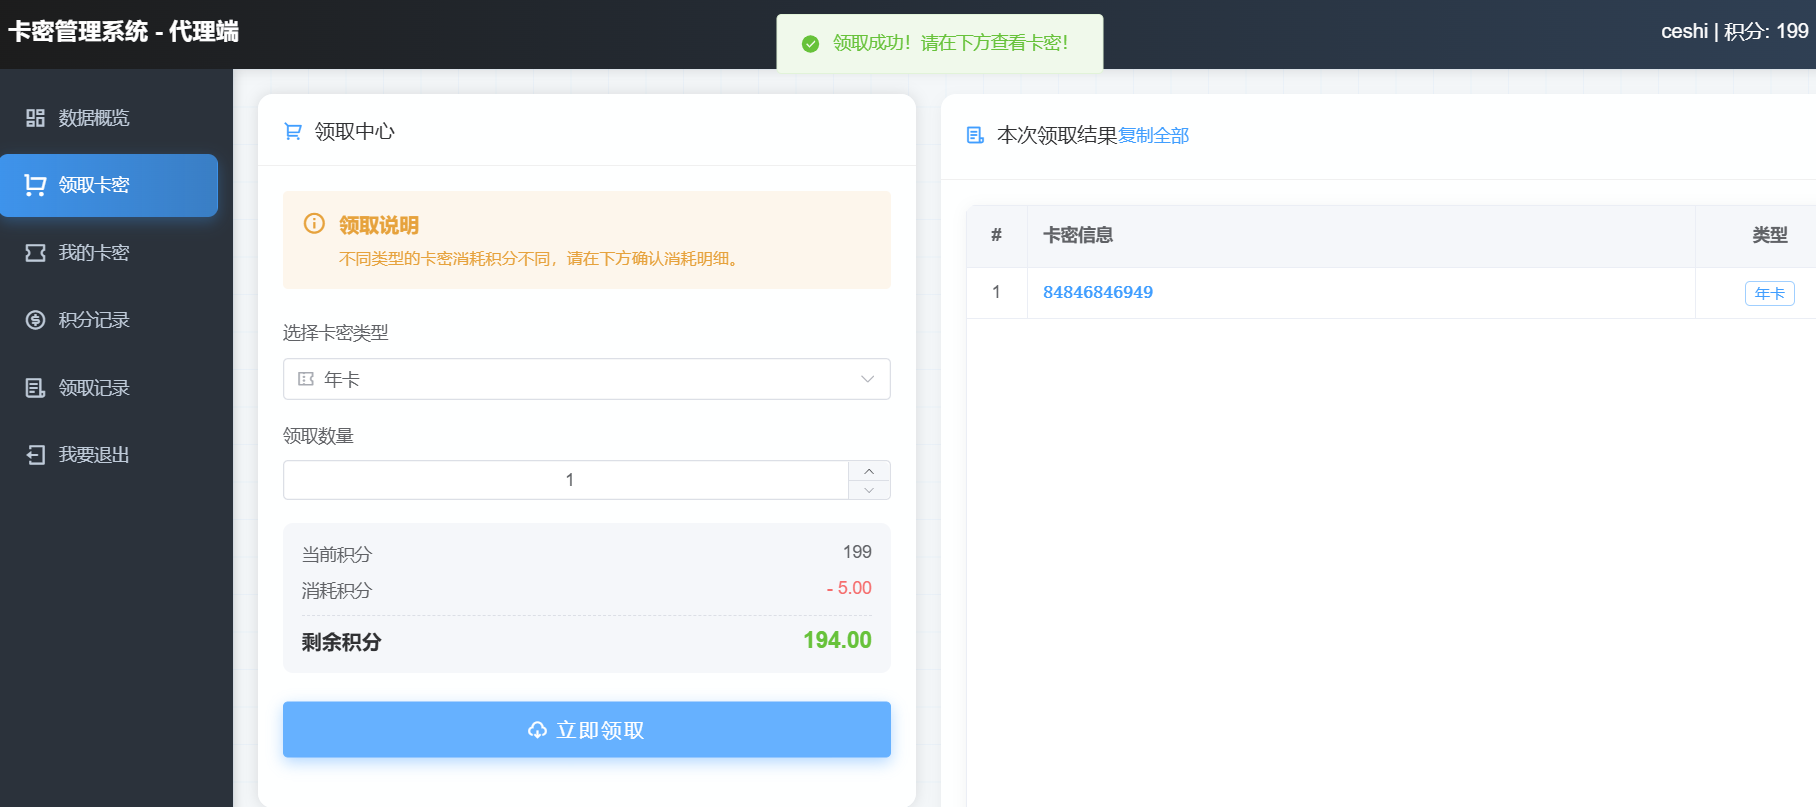The width and height of the screenshot is (1816, 807).
Task: Click the results document icon in header
Action: (x=975, y=135)
